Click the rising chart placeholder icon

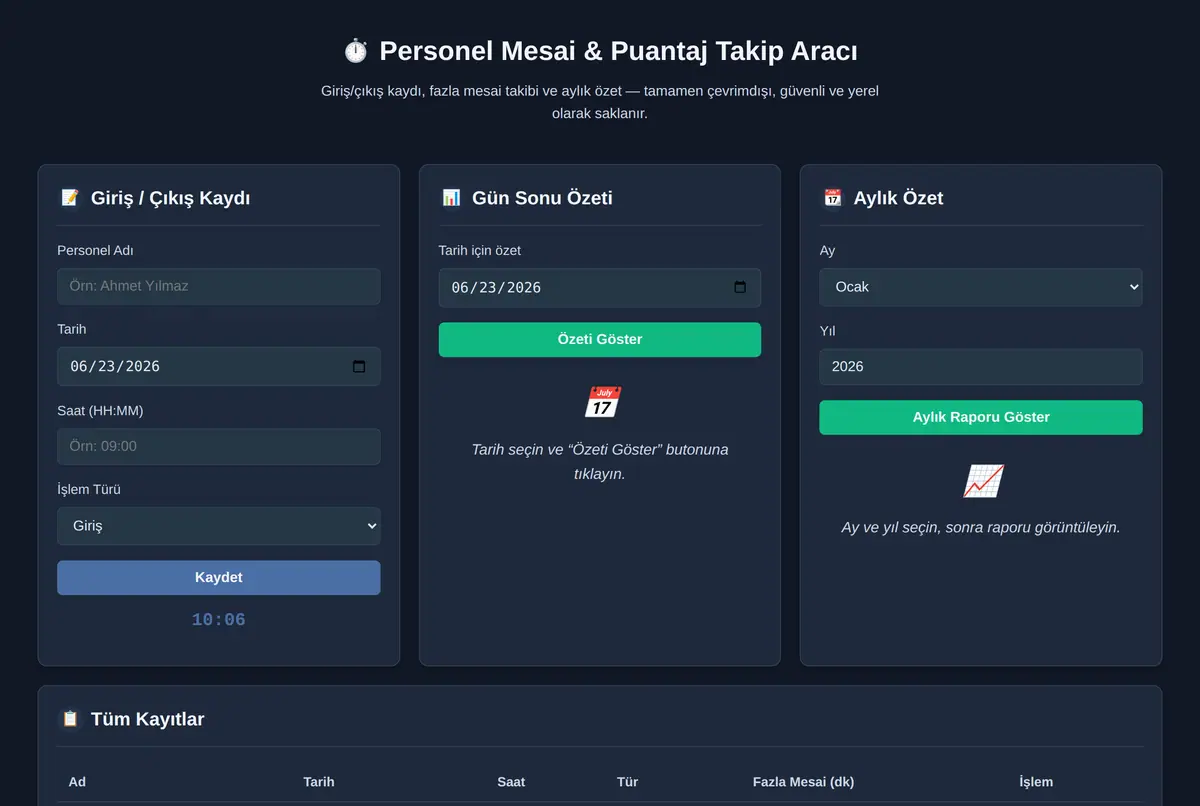coord(982,481)
